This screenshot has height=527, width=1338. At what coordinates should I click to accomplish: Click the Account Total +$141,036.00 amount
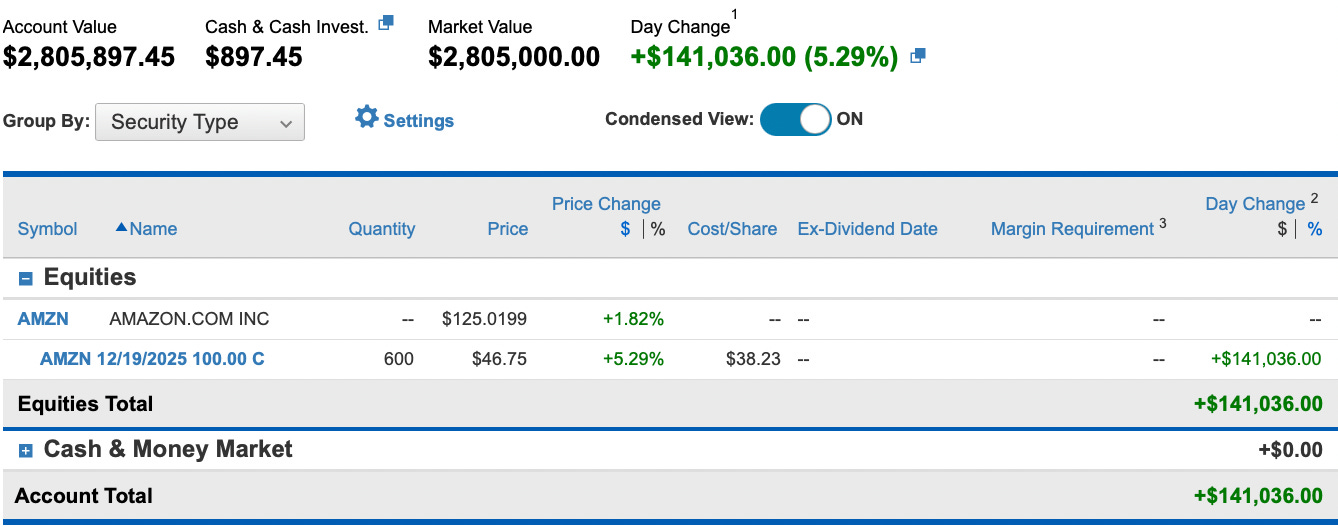point(1258,495)
